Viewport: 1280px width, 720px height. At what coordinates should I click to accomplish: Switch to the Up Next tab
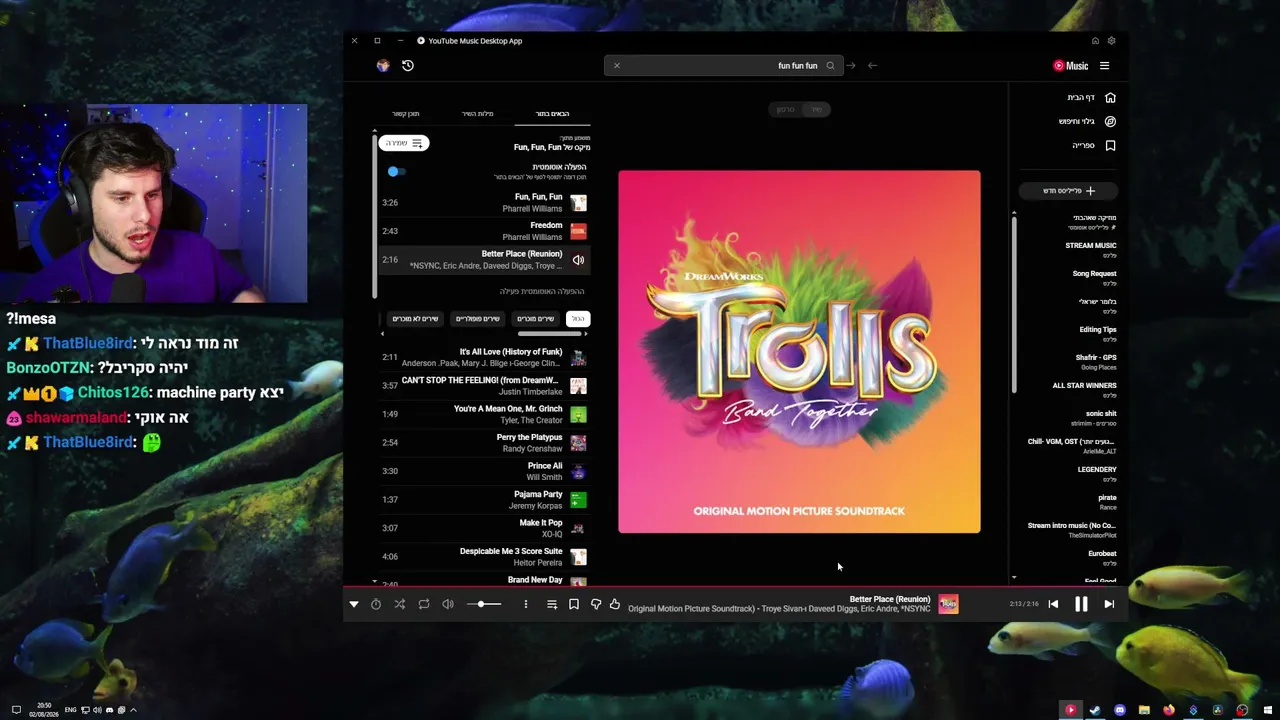(x=552, y=114)
